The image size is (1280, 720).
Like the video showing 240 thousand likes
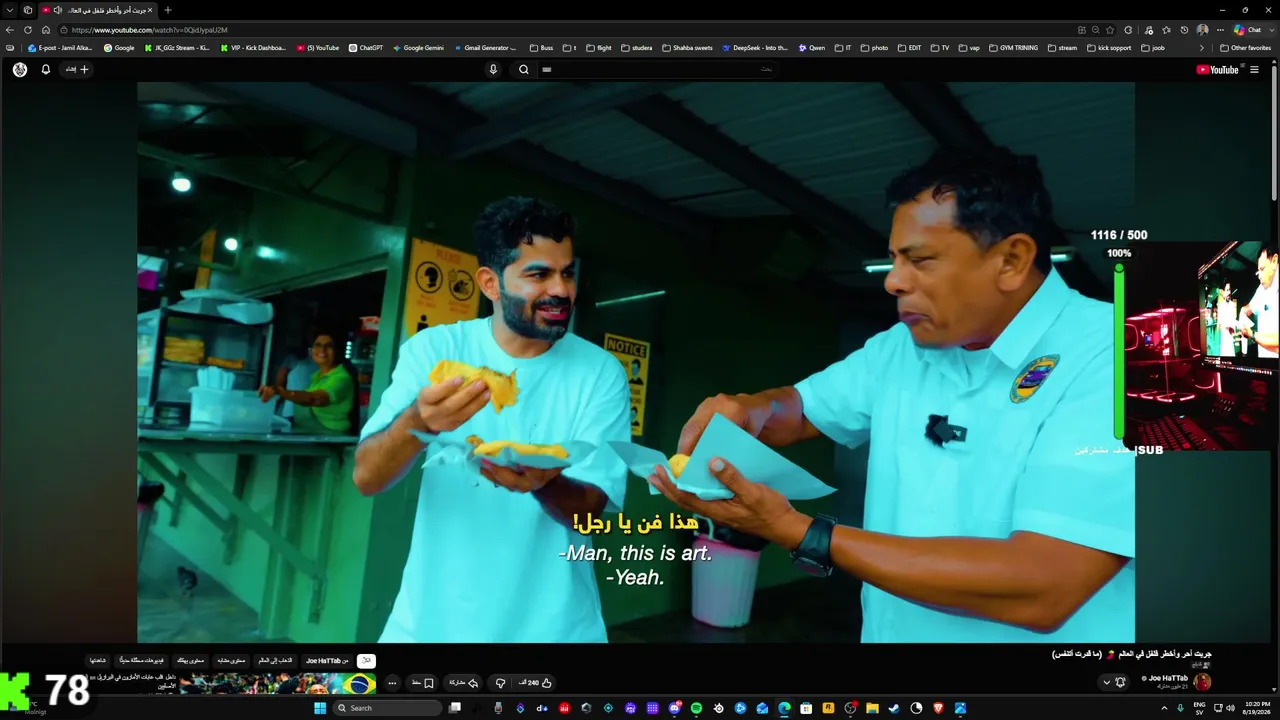pyautogui.click(x=535, y=683)
